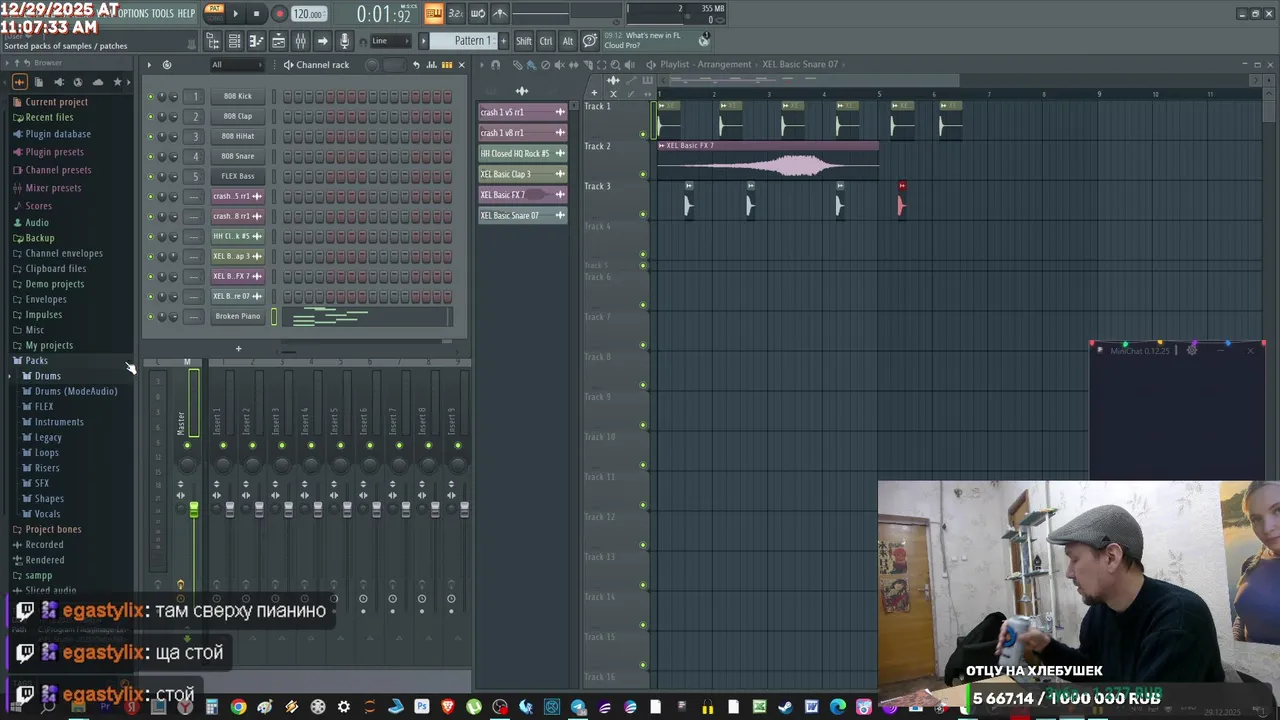Expand the Drums folder in browser

pyautogui.click(x=47, y=376)
